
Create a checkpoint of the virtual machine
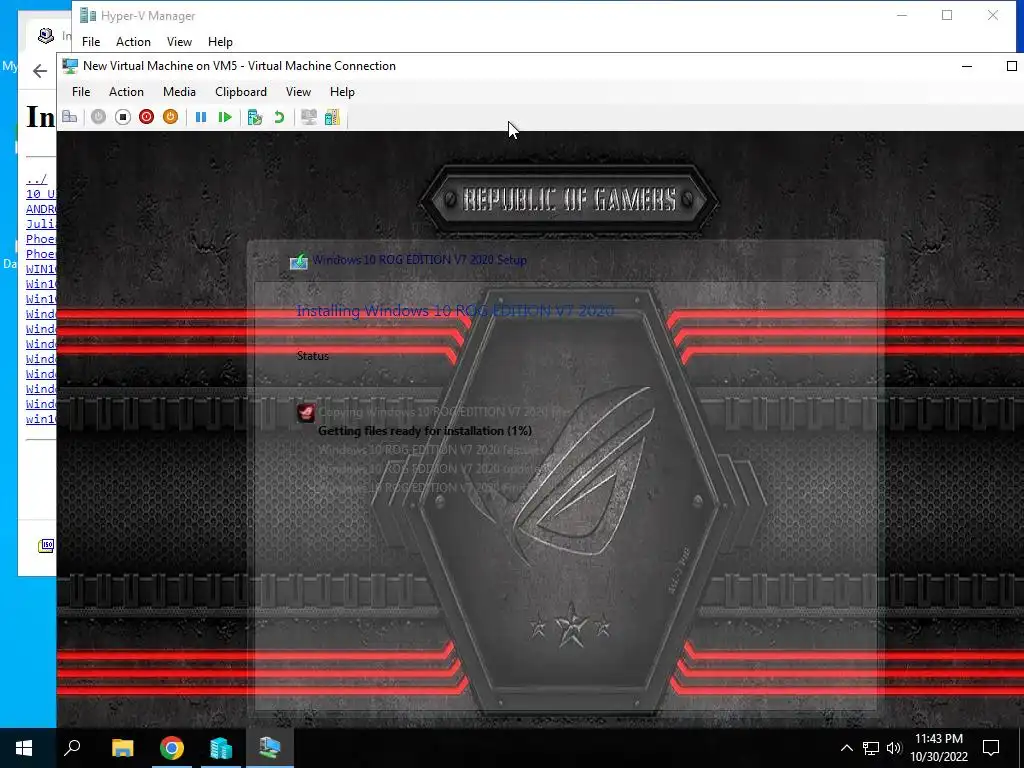(255, 117)
